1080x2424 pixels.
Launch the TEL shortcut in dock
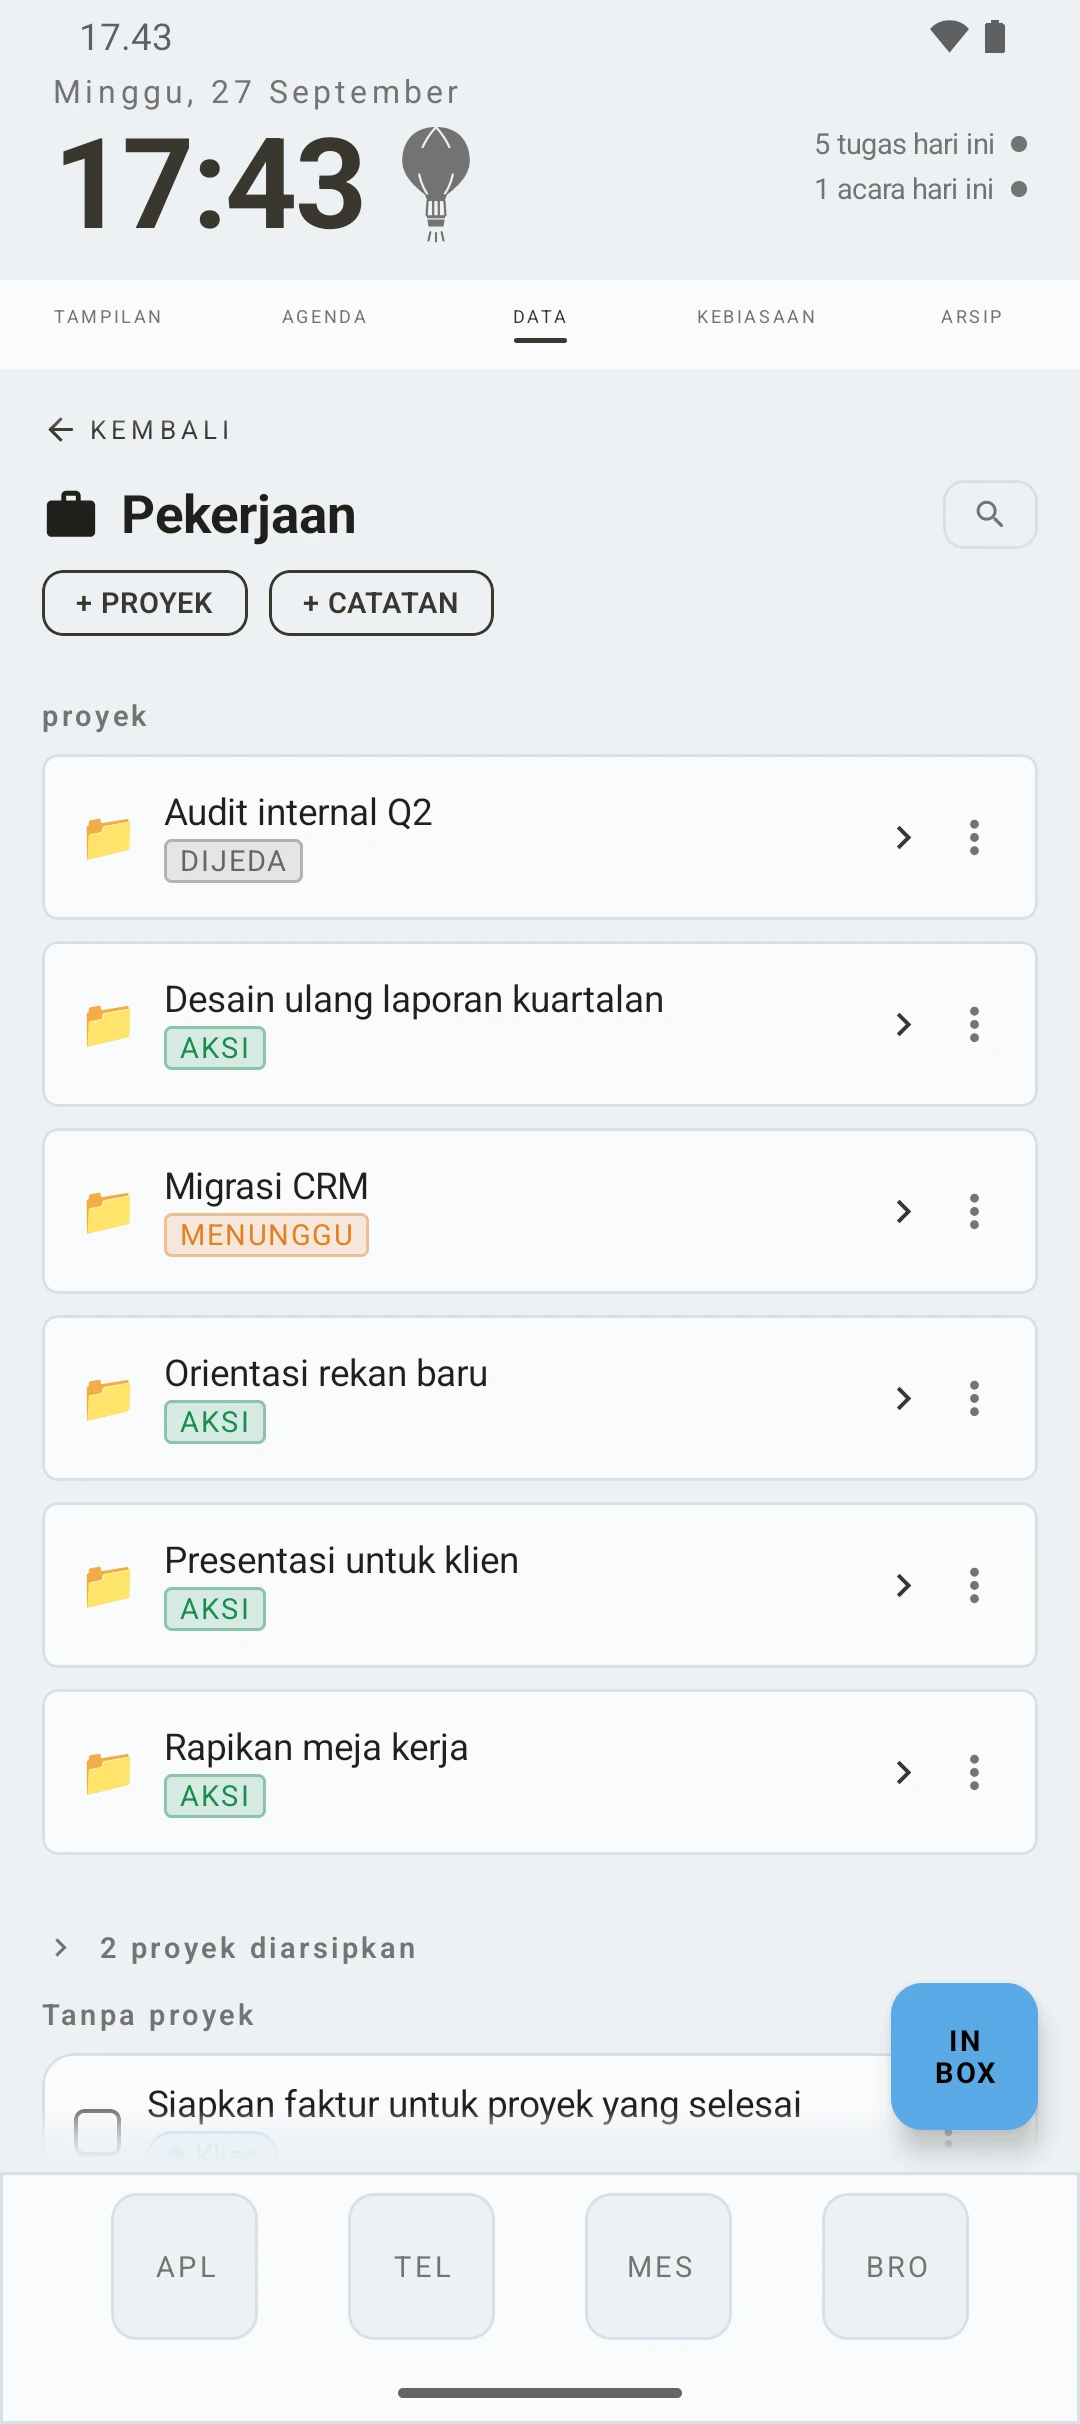422,2266
